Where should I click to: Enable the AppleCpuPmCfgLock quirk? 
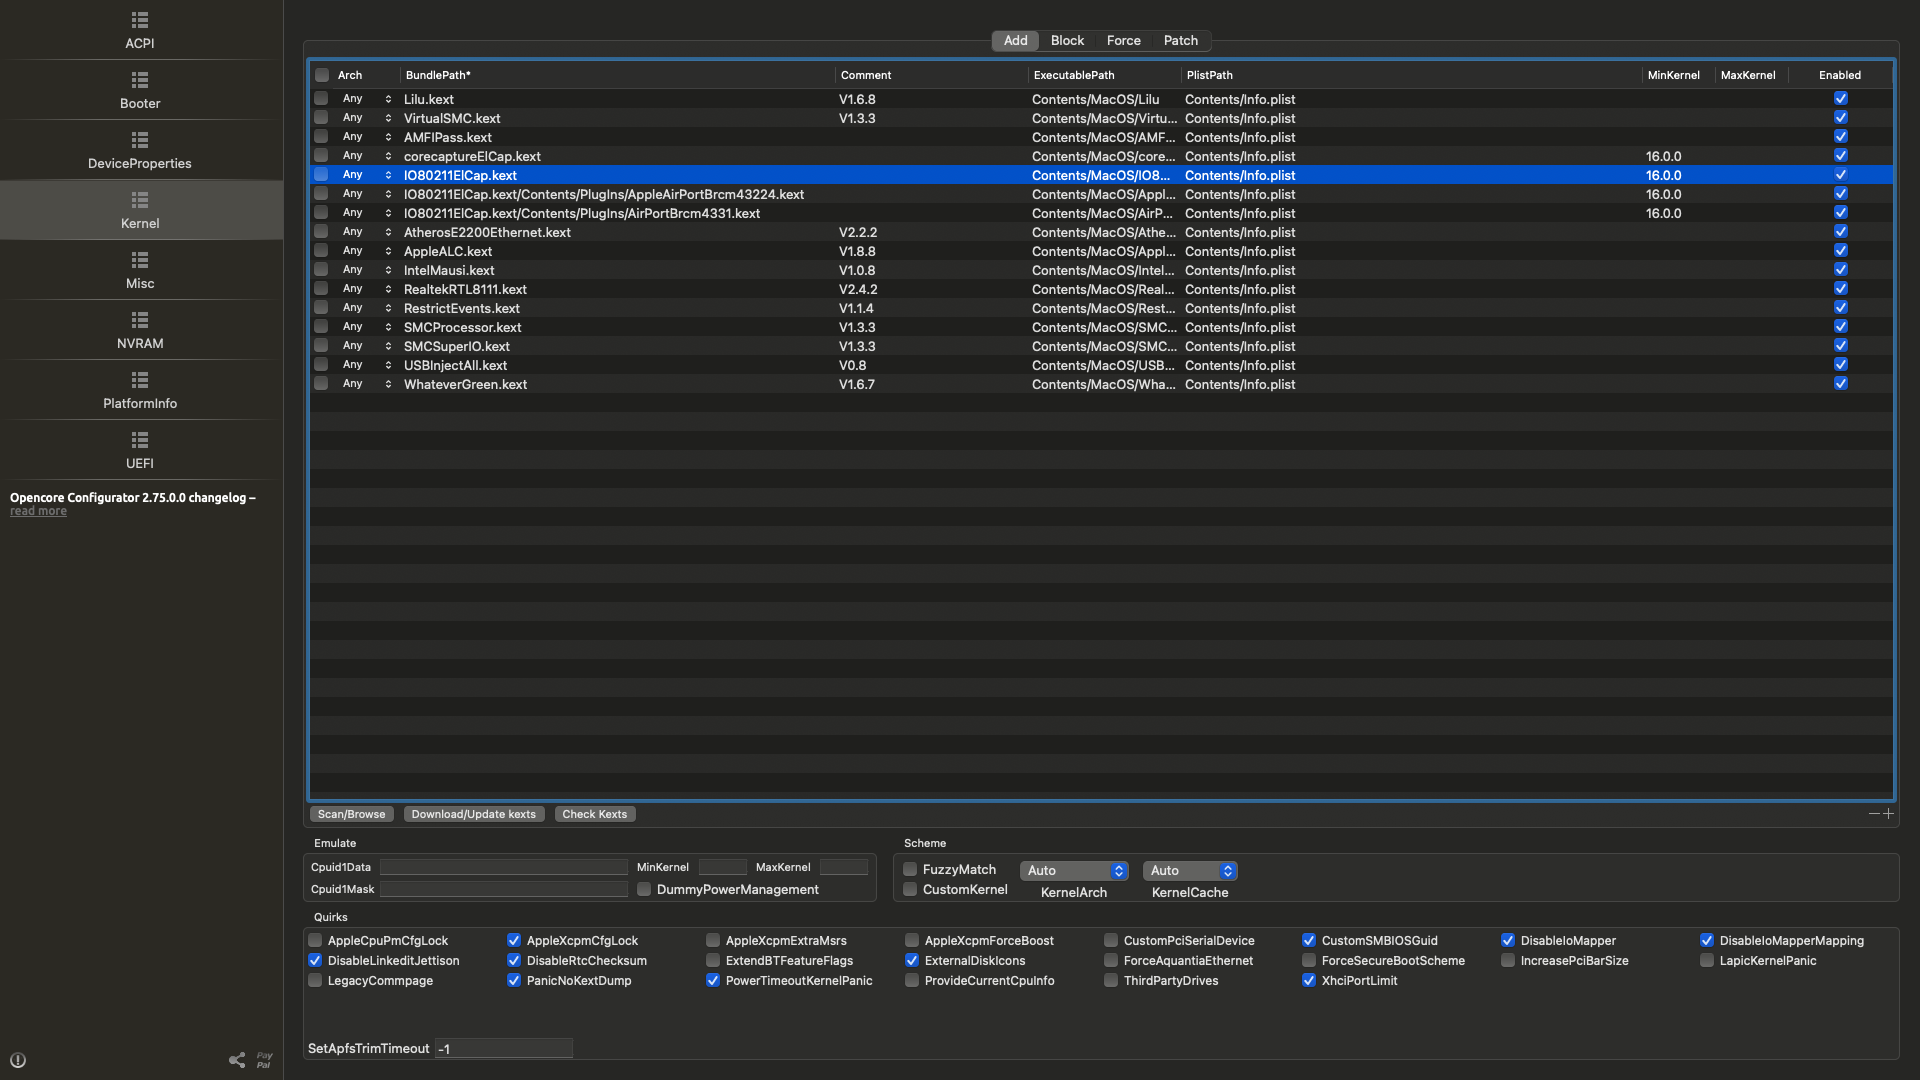coord(315,940)
